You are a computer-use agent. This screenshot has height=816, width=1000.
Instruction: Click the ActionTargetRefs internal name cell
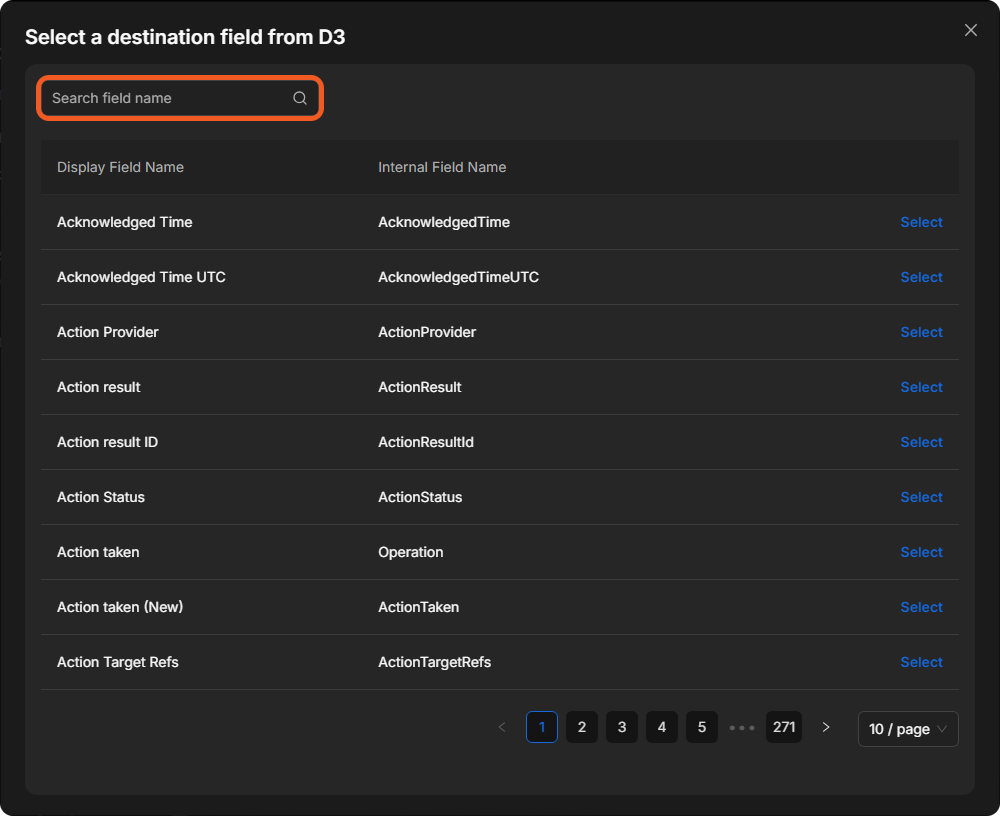pos(434,662)
